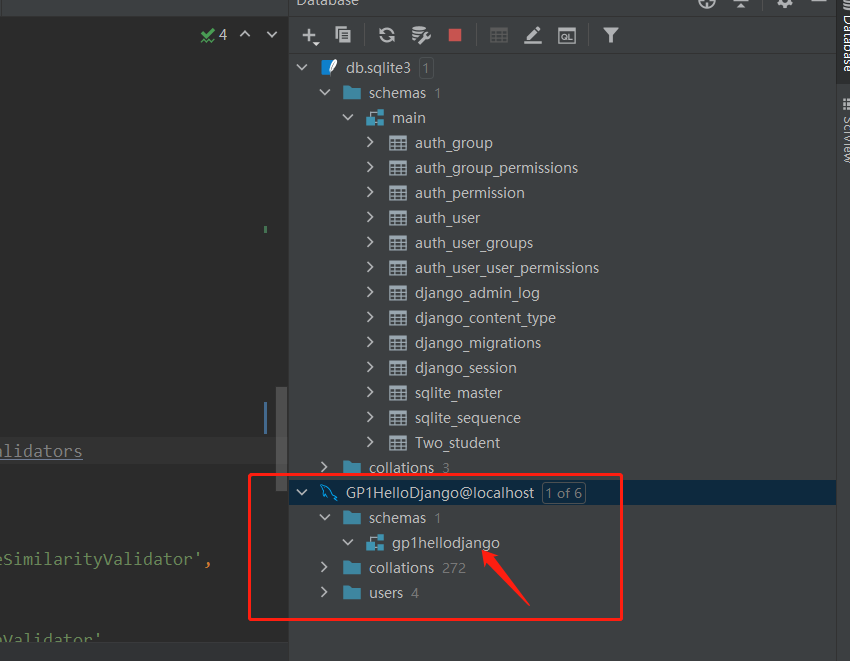Select the django_admin_log table
Image resolution: width=850 pixels, height=661 pixels.
click(477, 293)
